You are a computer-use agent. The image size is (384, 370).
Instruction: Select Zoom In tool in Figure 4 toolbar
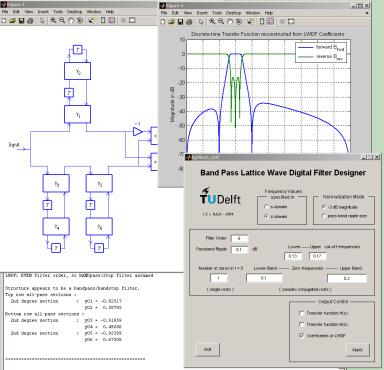point(212,22)
